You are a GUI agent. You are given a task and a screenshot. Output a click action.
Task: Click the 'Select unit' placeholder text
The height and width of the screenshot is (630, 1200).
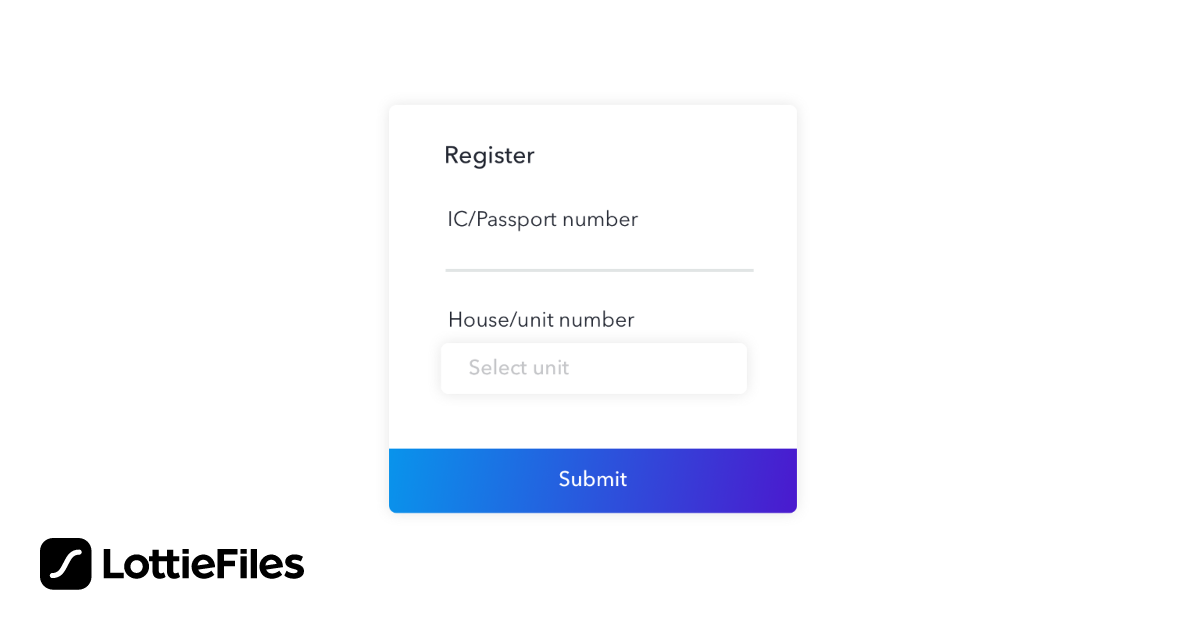[x=518, y=368]
